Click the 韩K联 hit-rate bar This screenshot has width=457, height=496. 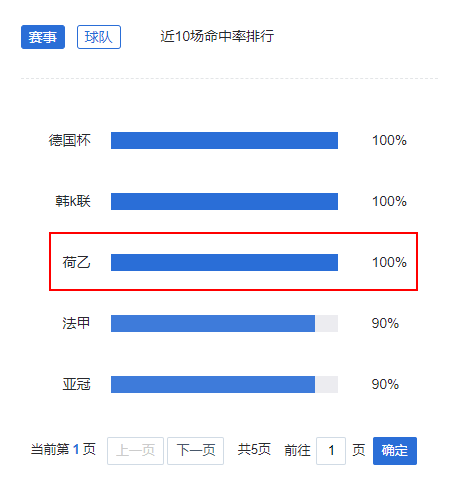click(x=224, y=201)
